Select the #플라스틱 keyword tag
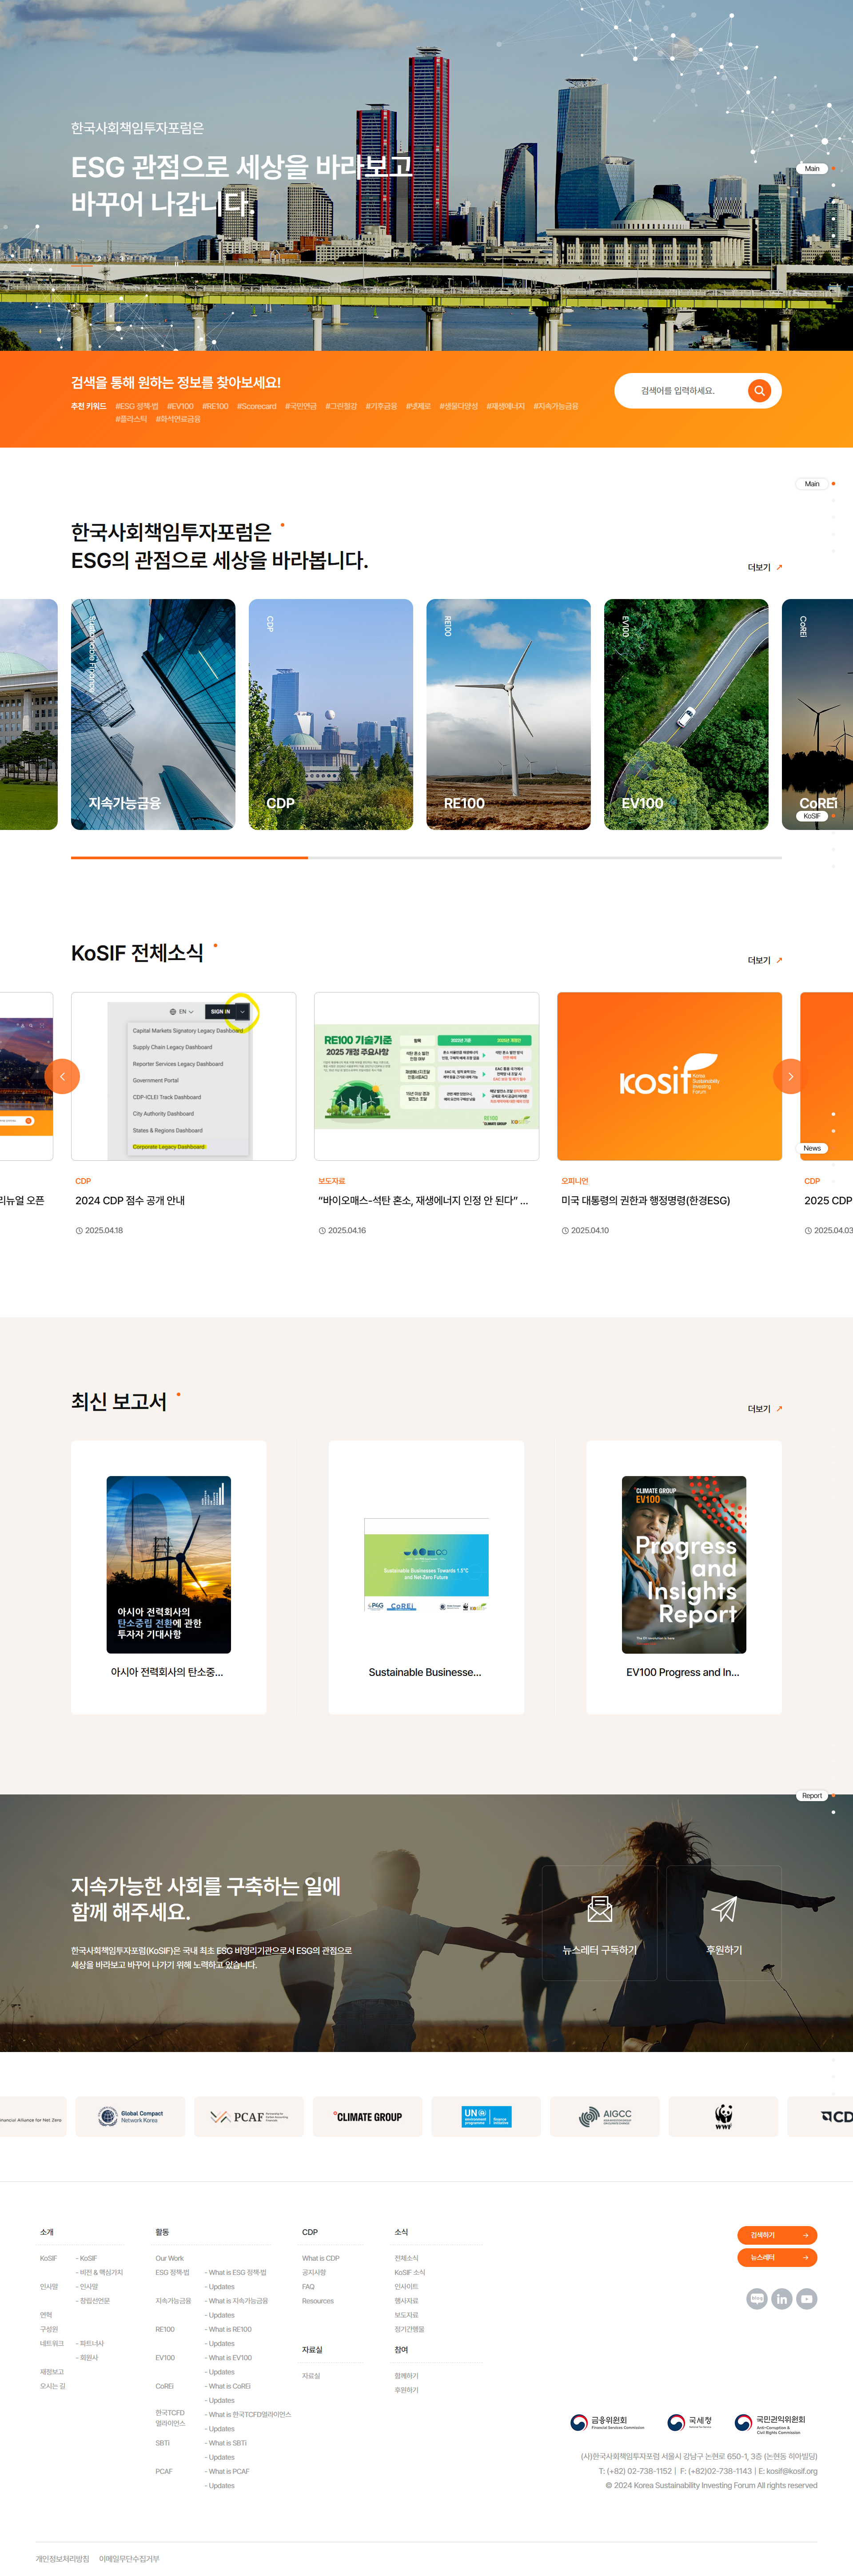Image resolution: width=853 pixels, height=2576 pixels. click(x=131, y=419)
